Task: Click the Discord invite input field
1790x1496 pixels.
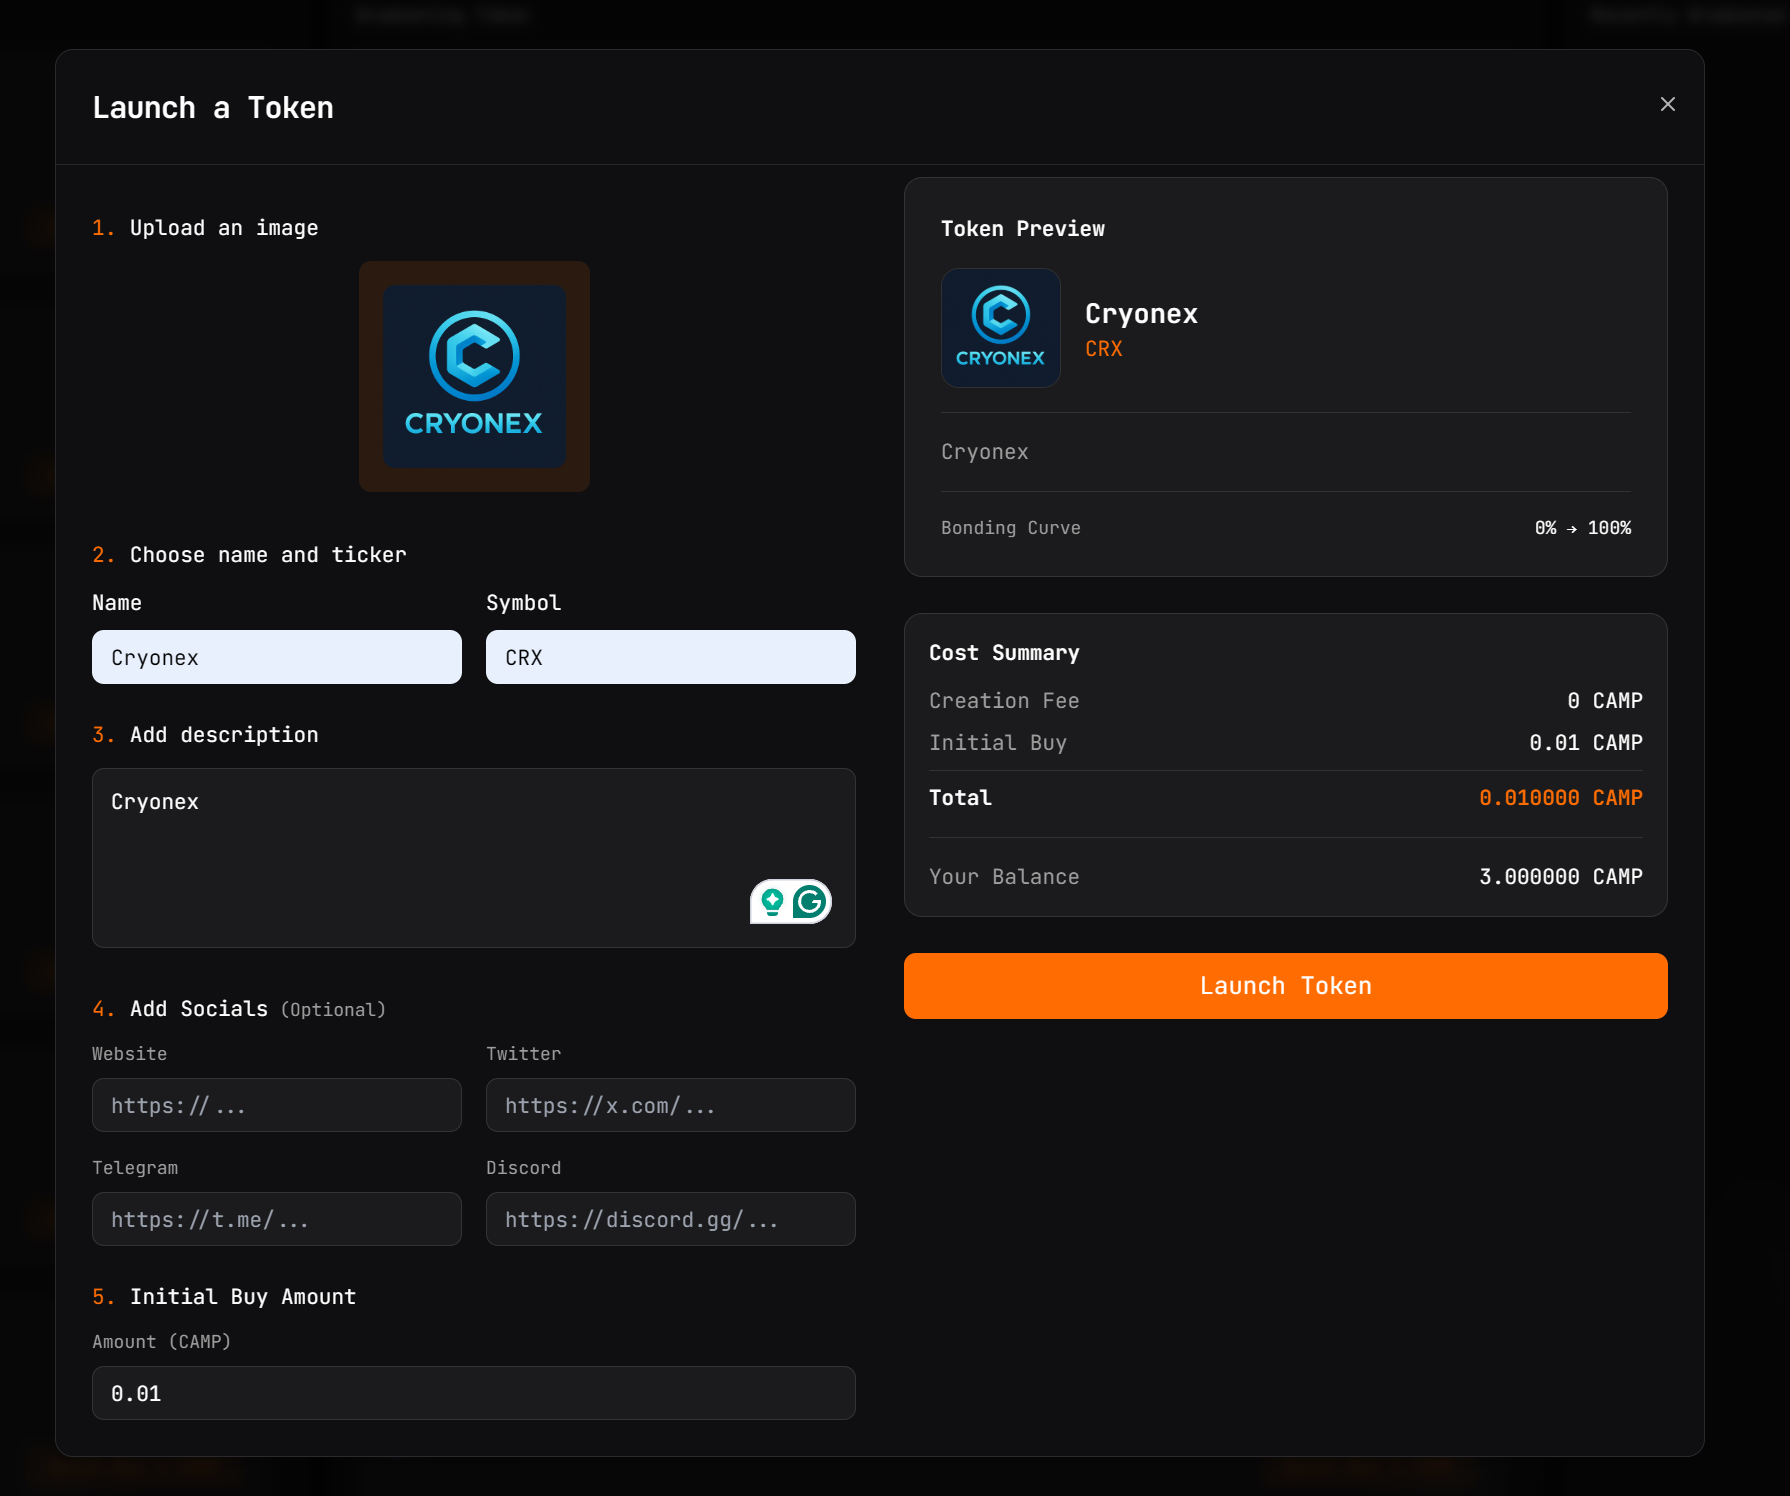Action: (x=670, y=1219)
